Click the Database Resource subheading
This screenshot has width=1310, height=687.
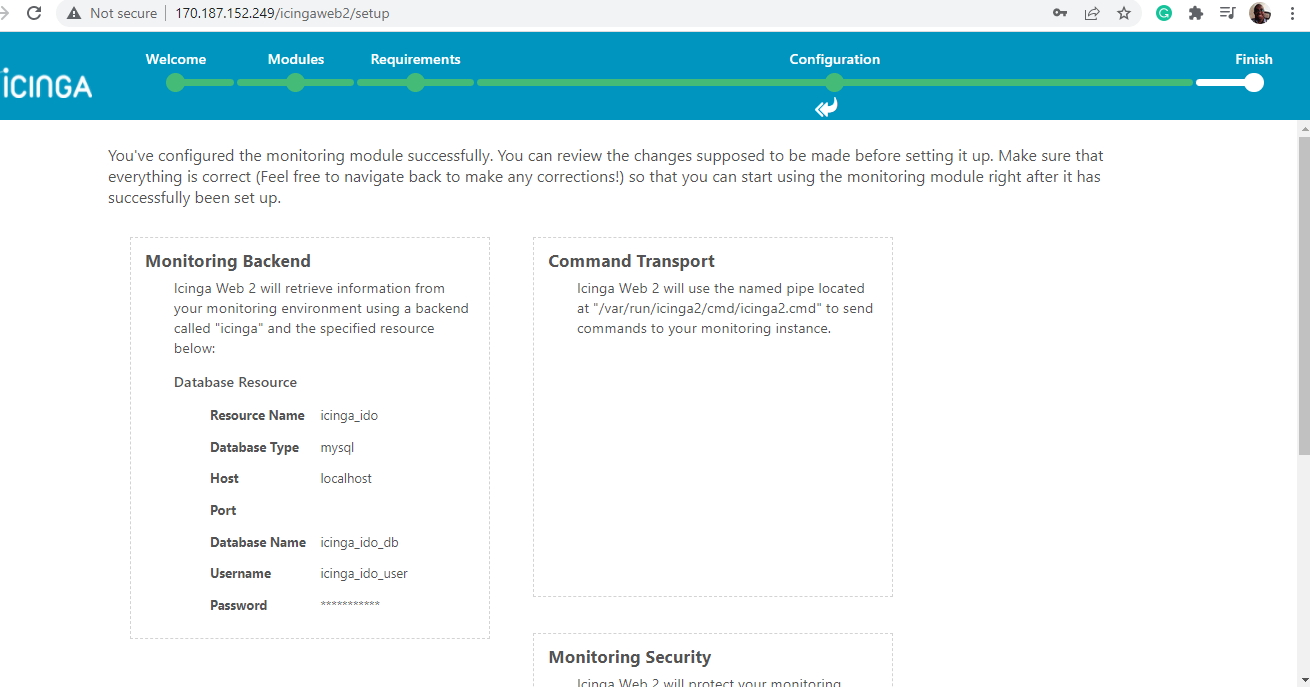pyautogui.click(x=235, y=382)
